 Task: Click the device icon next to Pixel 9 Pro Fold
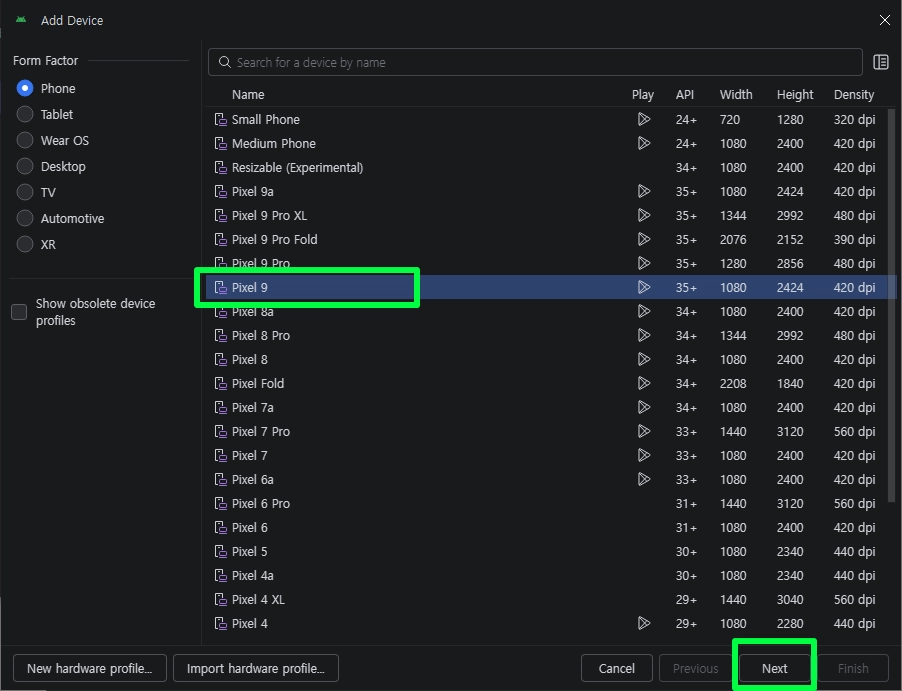click(x=221, y=239)
